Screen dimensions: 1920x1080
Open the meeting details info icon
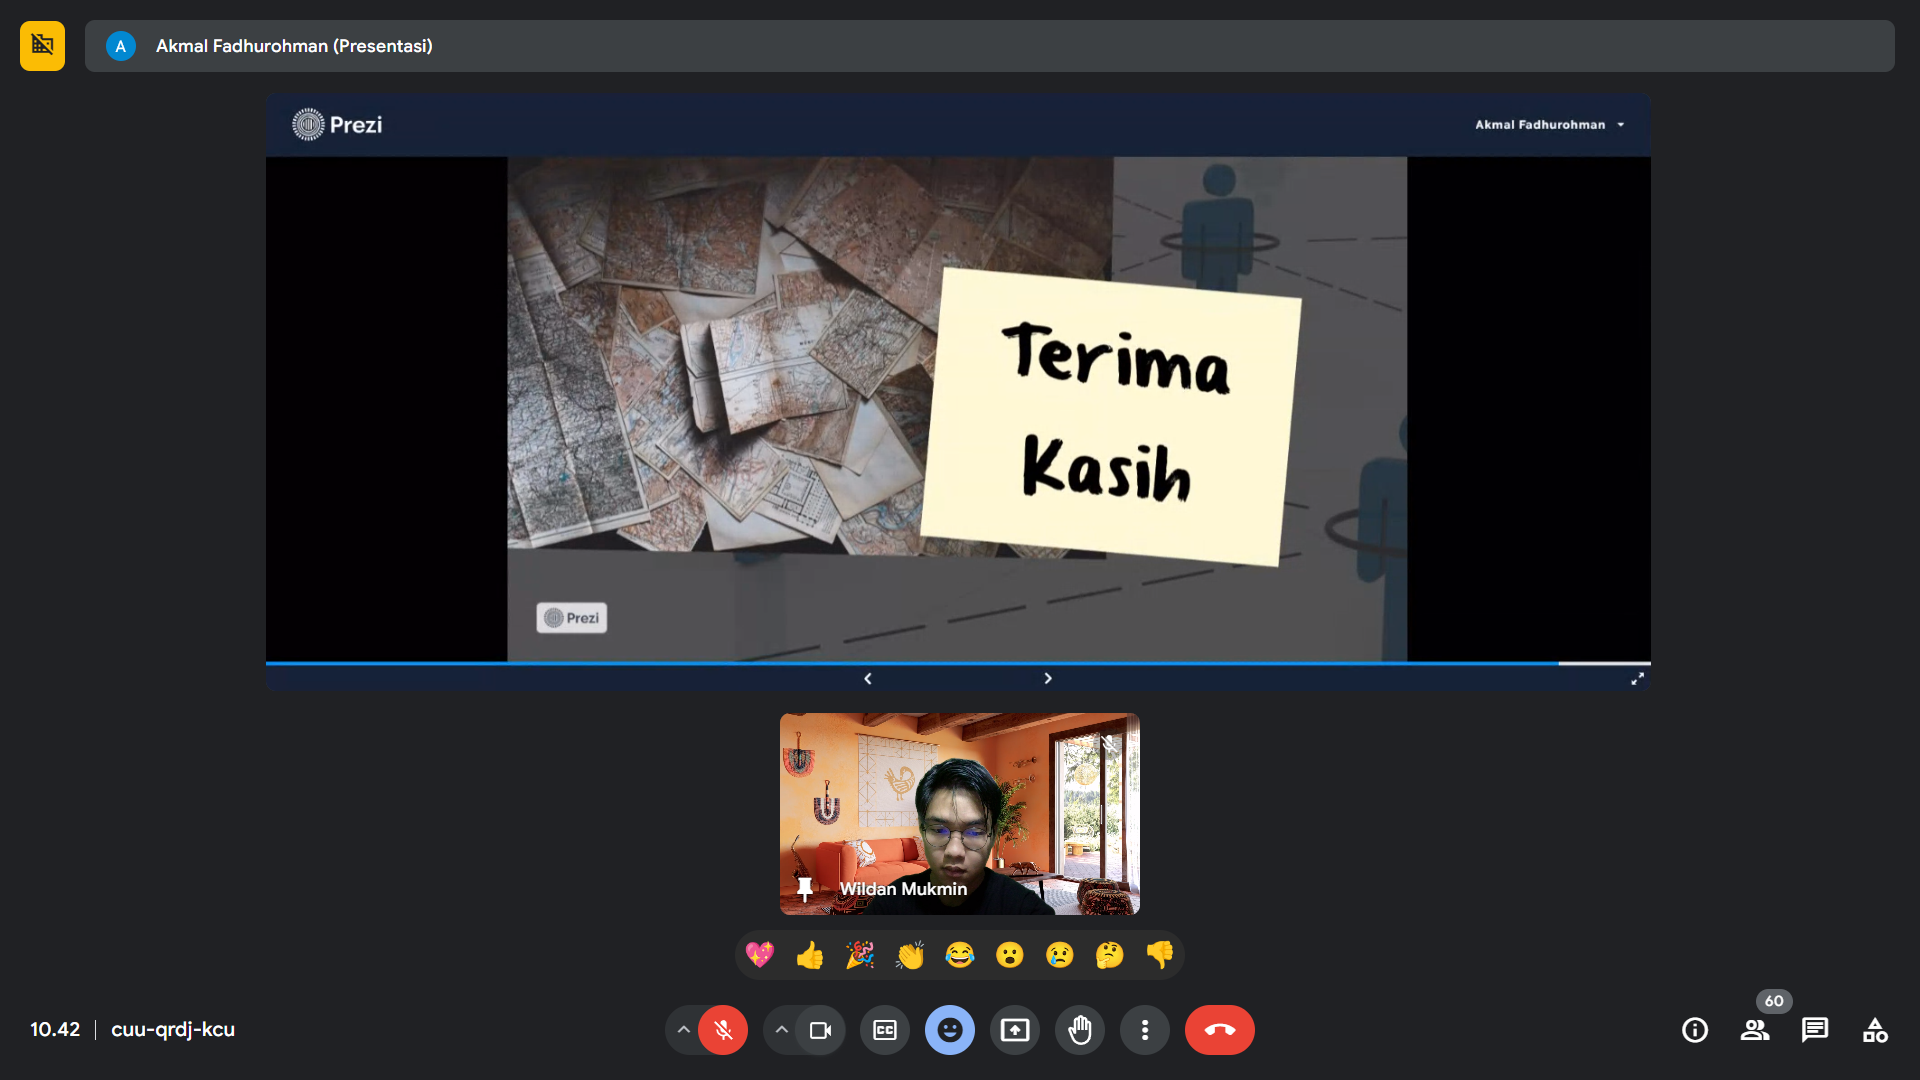pyautogui.click(x=1695, y=1030)
